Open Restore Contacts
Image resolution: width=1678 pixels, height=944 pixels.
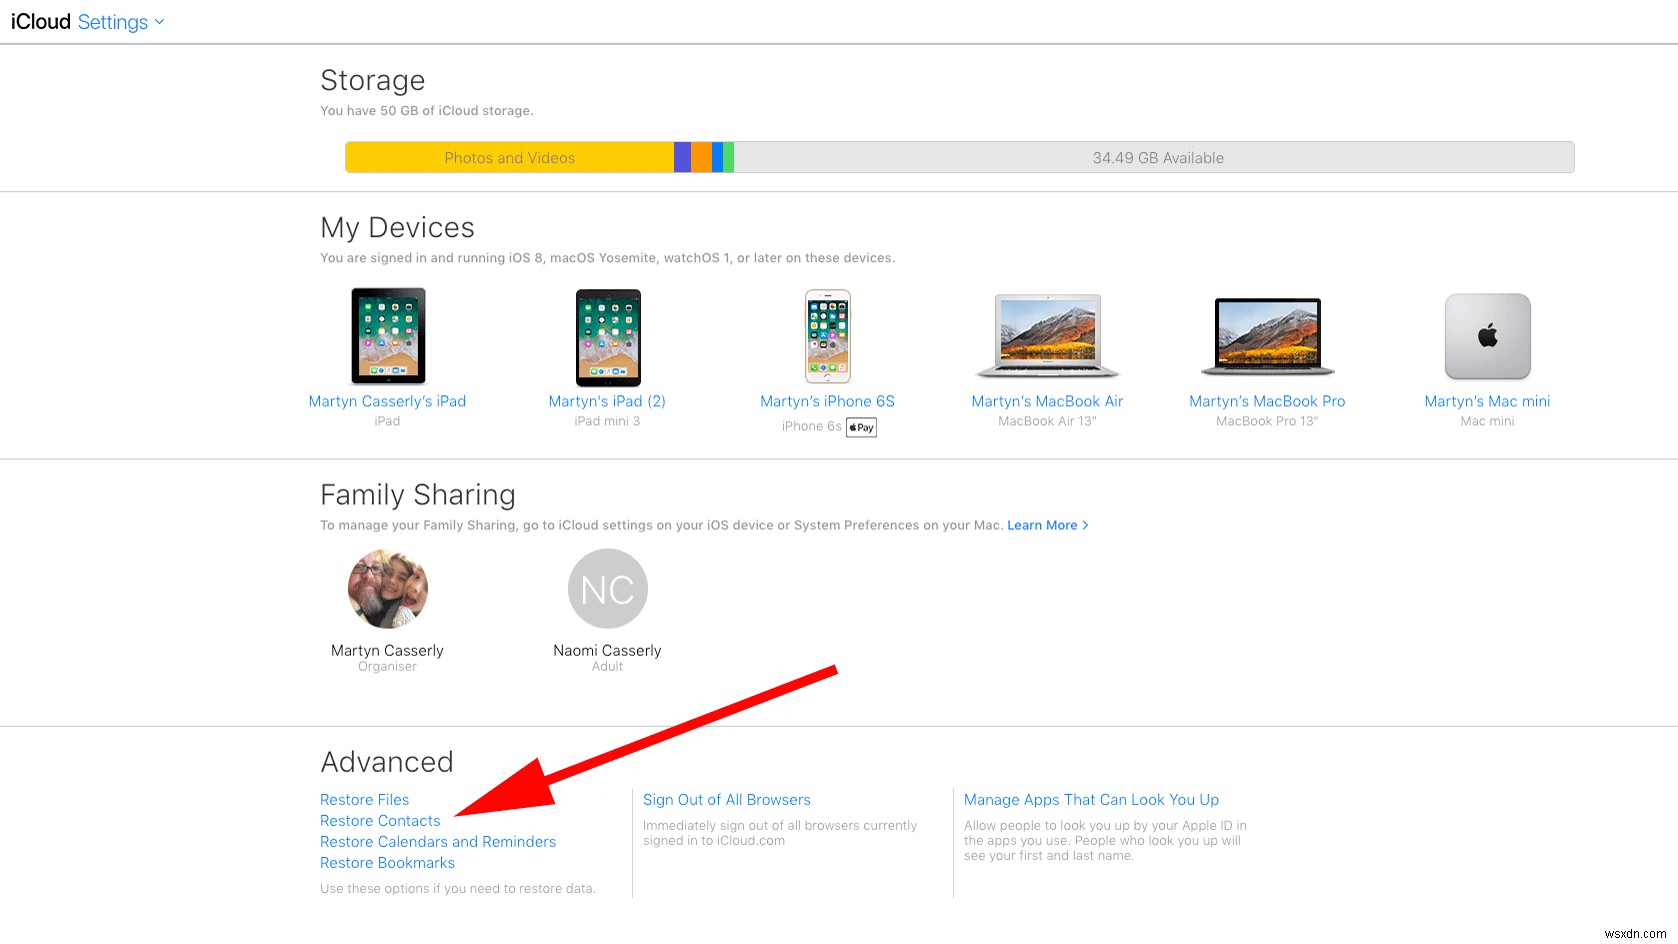pyautogui.click(x=380, y=820)
